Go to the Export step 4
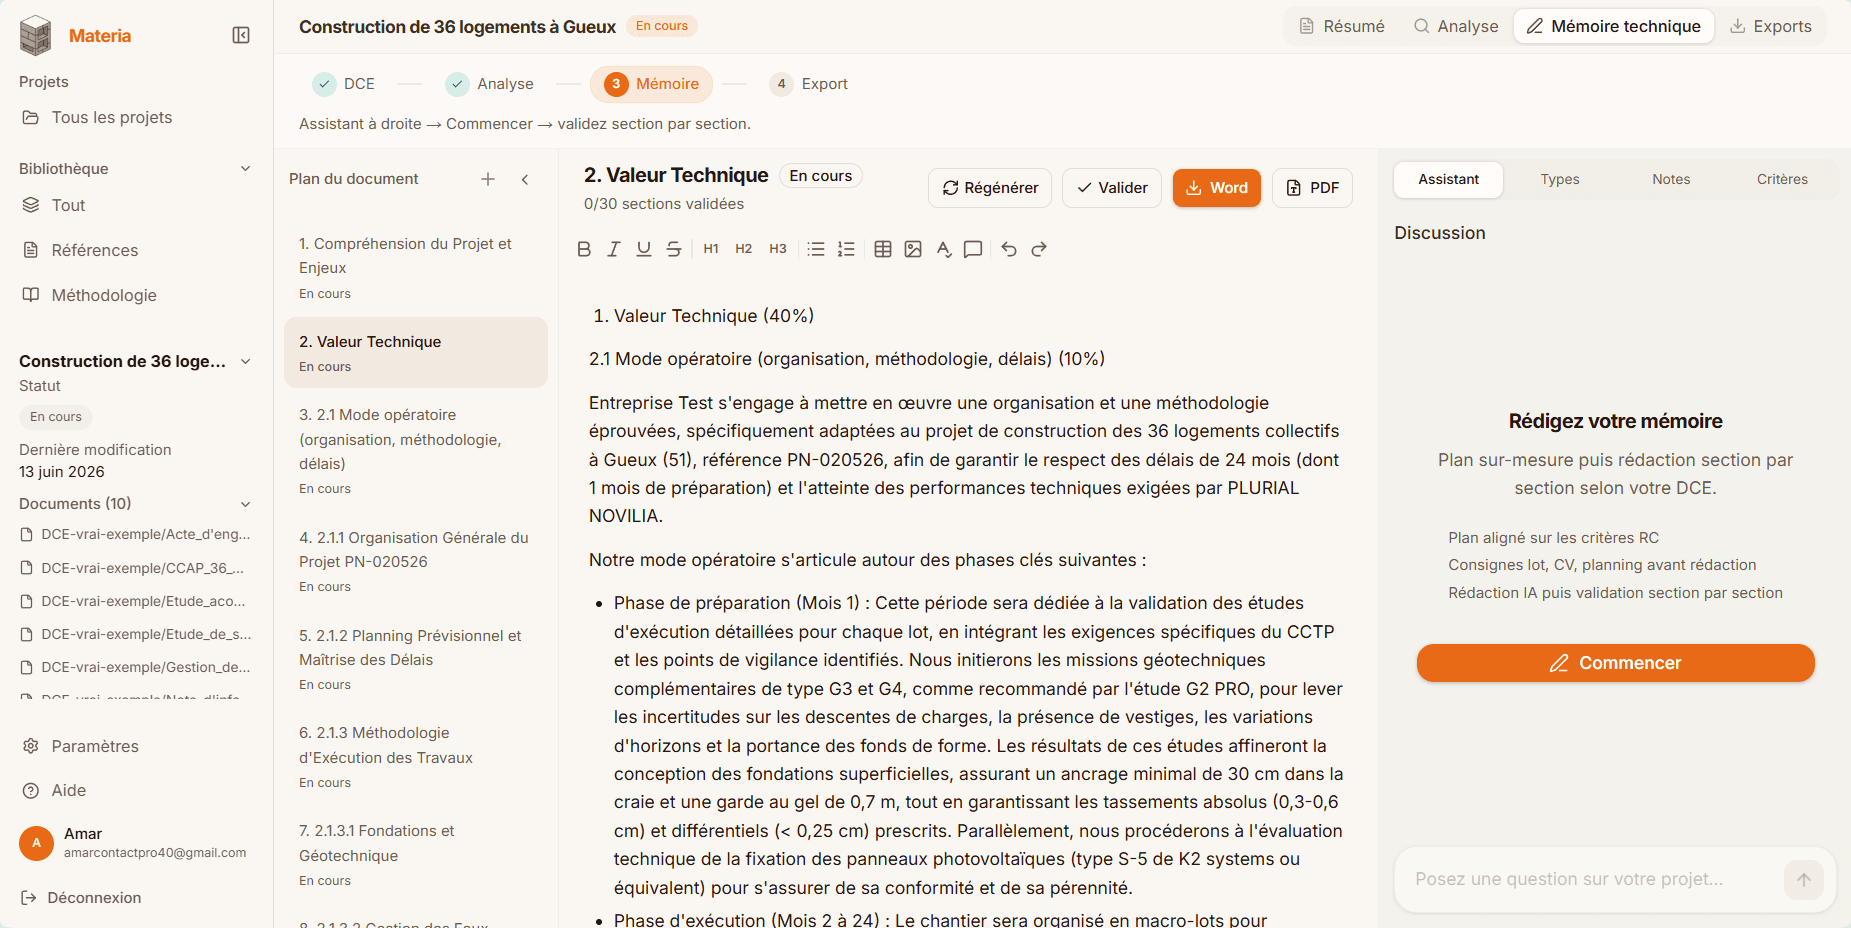Screen dimensions: 1851x928 [x=809, y=84]
